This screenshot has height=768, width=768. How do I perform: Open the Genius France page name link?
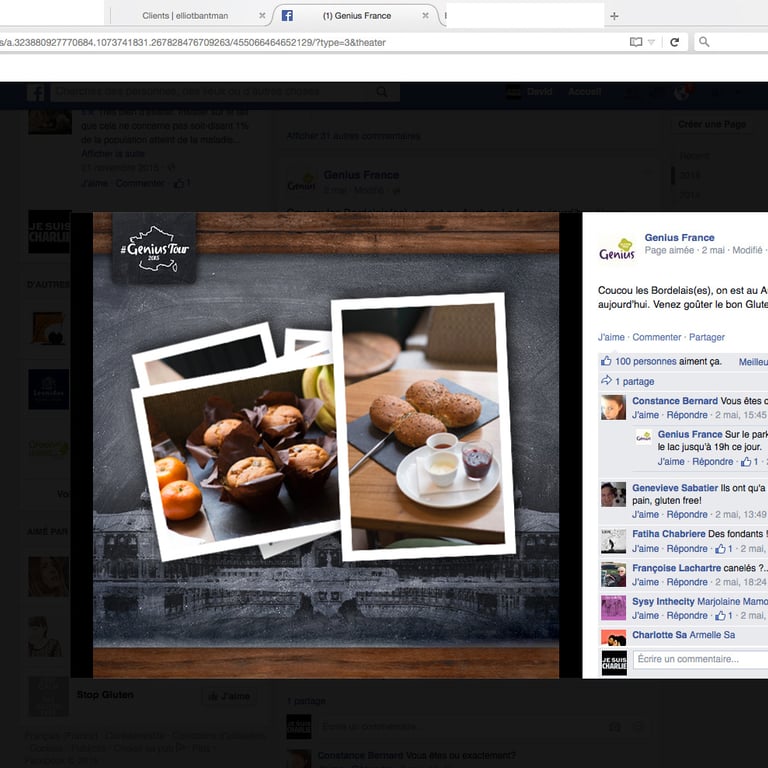[x=679, y=238]
